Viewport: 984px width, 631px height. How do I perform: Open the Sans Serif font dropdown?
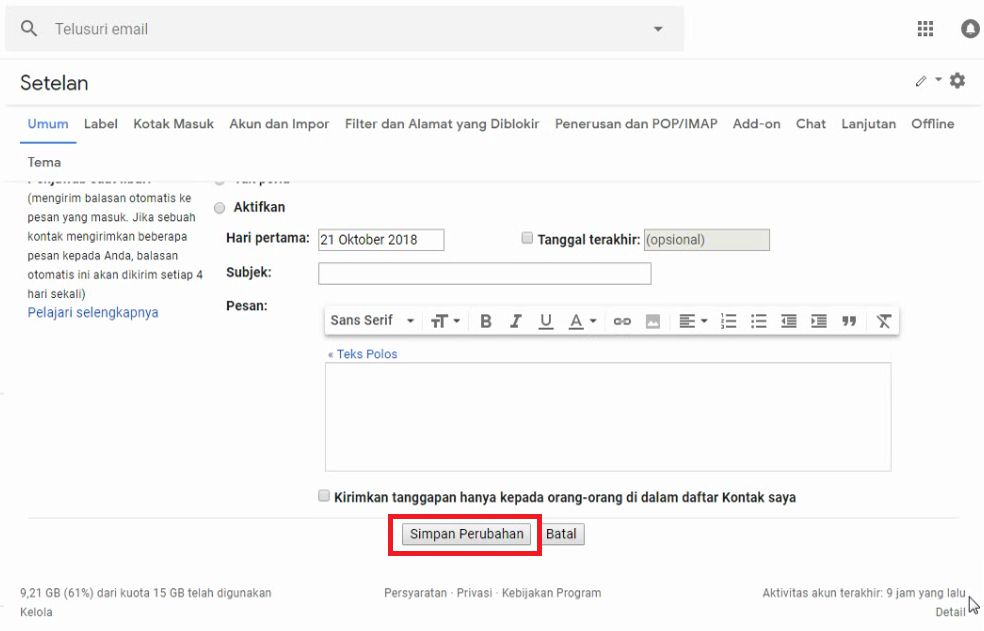point(372,321)
